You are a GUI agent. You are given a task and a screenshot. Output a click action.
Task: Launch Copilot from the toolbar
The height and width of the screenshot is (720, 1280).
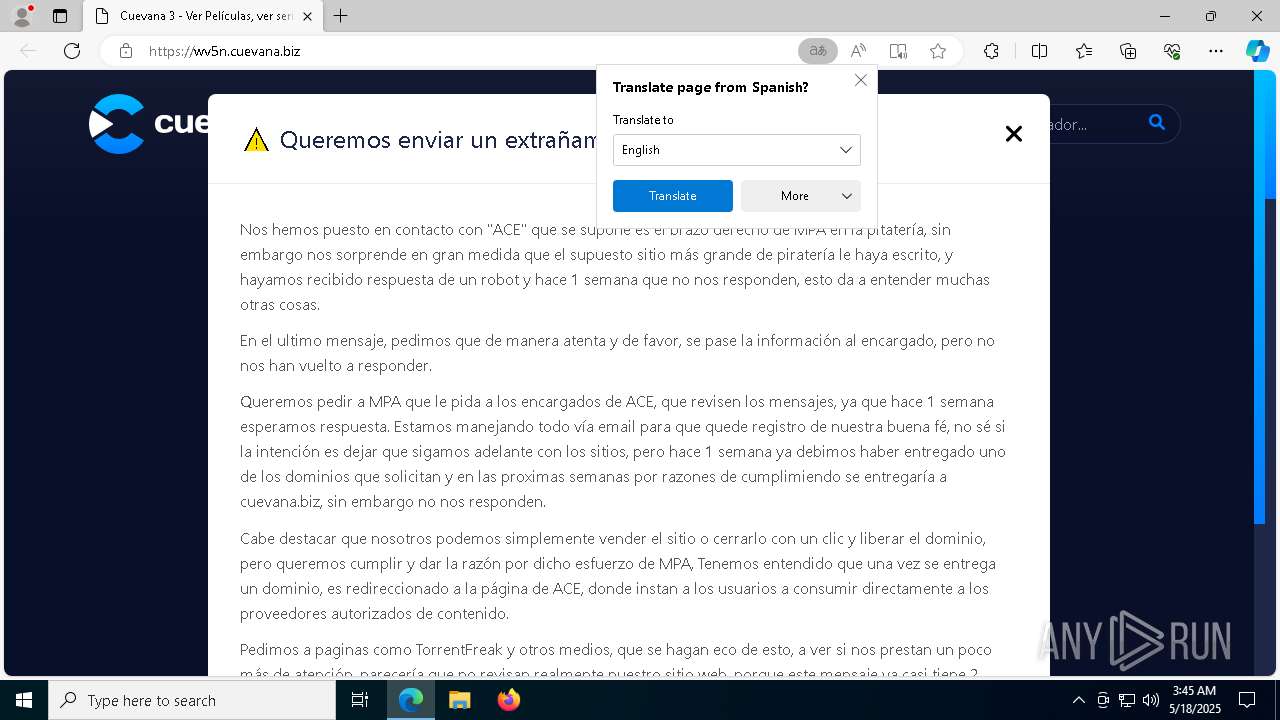tap(1257, 51)
